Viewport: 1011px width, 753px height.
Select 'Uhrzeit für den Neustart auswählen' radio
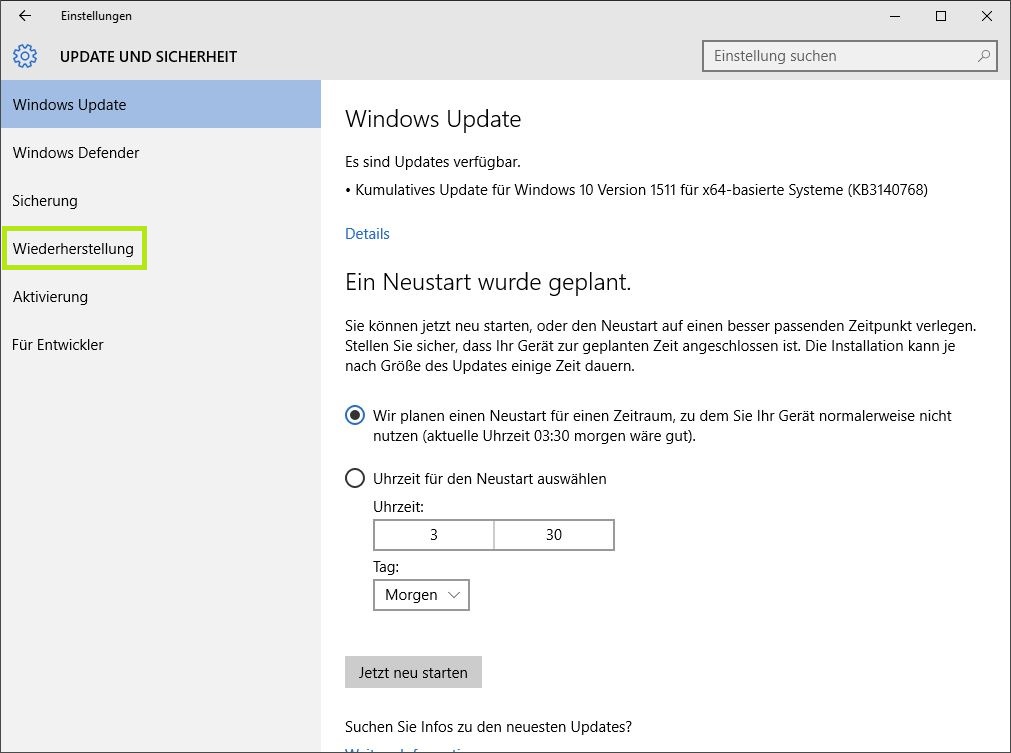355,478
